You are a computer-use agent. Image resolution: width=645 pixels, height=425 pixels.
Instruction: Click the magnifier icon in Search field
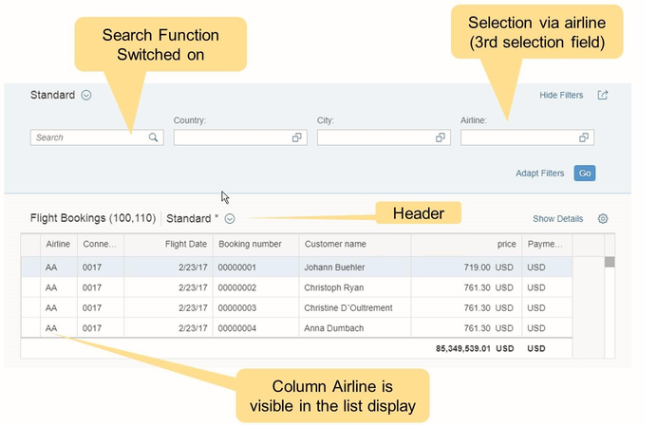point(154,138)
